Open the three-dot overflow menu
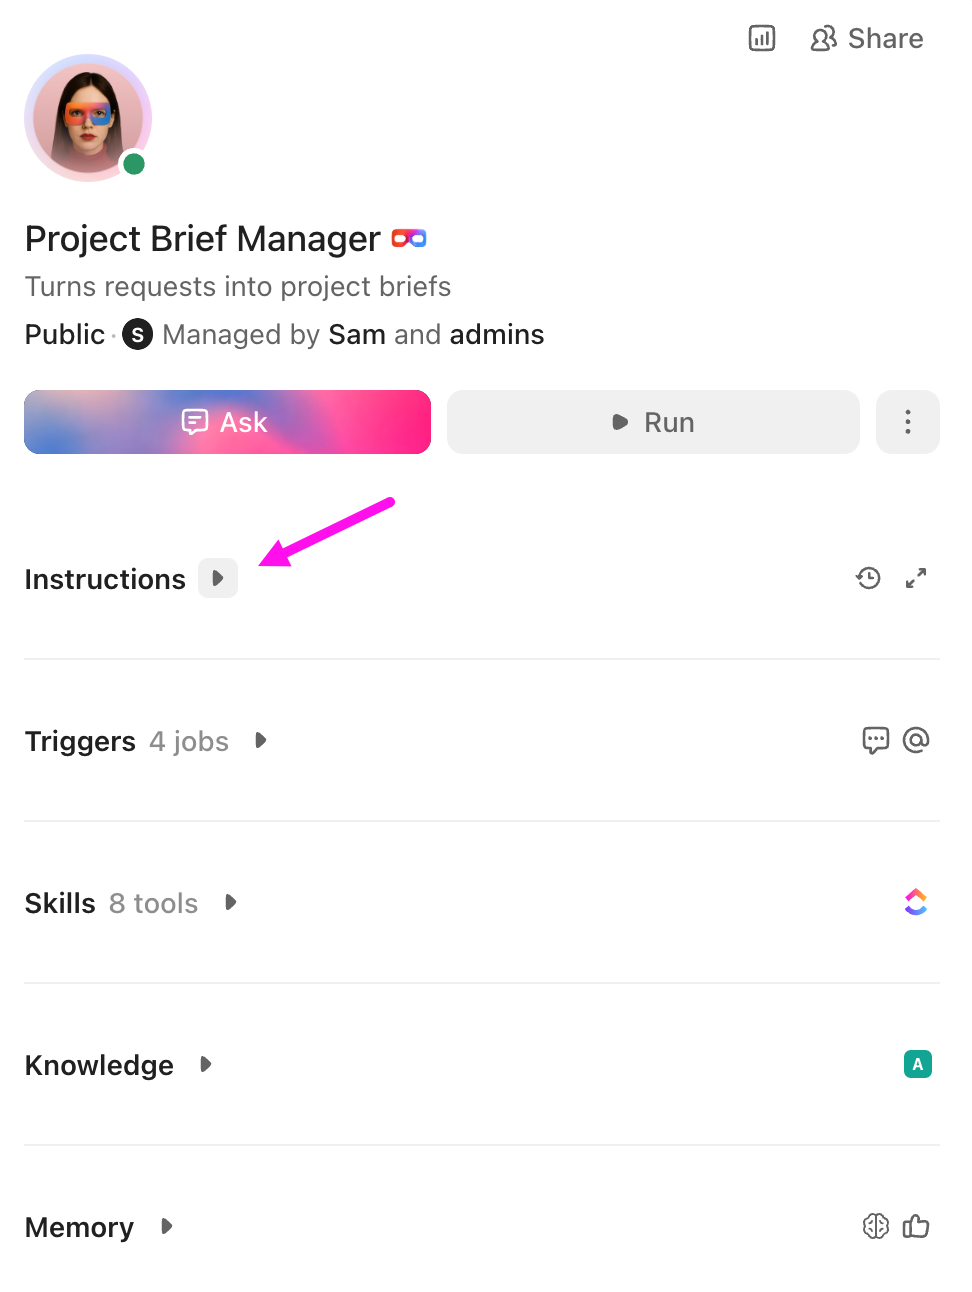Screen dimensions: 972x1292 pyautogui.click(x=907, y=421)
